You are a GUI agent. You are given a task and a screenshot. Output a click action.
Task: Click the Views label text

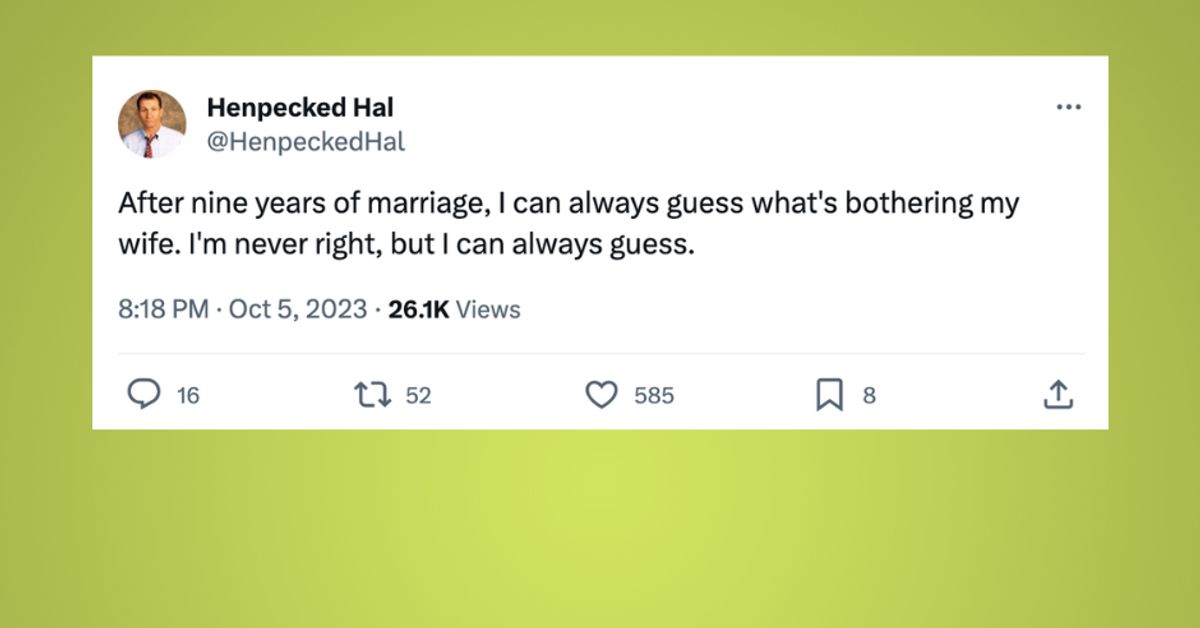pos(488,309)
